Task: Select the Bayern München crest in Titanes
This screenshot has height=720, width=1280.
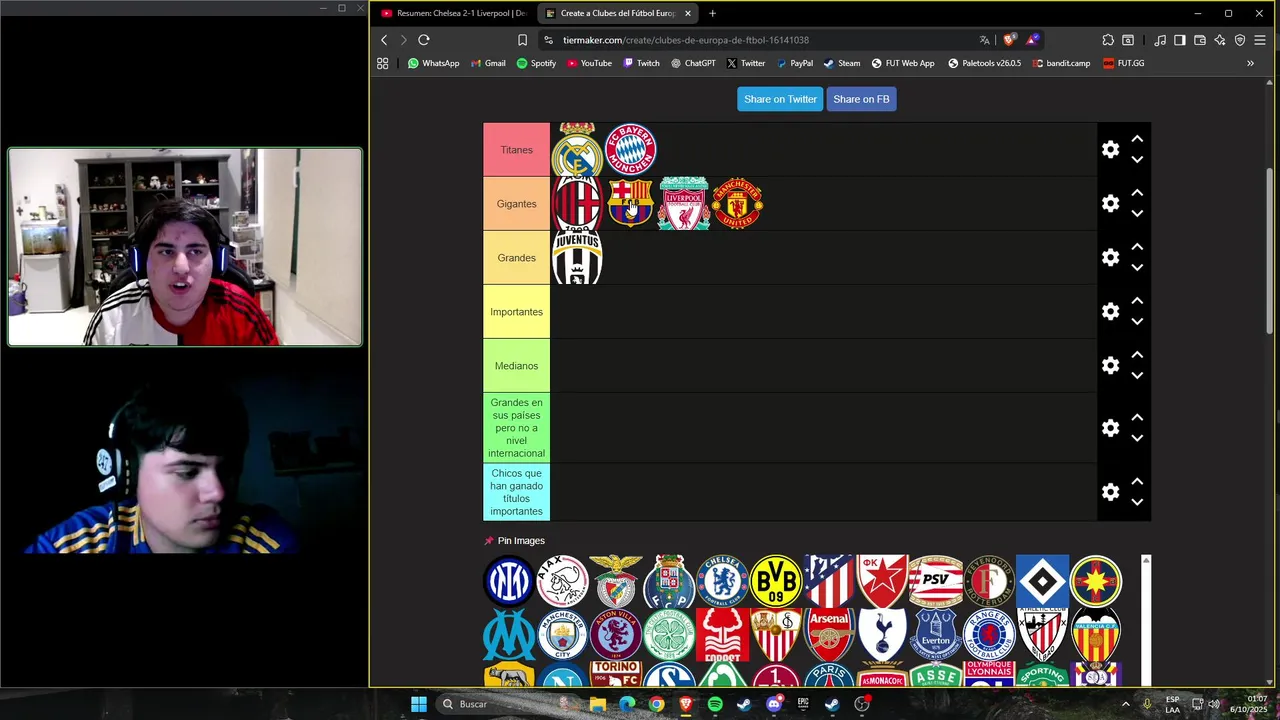Action: pos(631,150)
